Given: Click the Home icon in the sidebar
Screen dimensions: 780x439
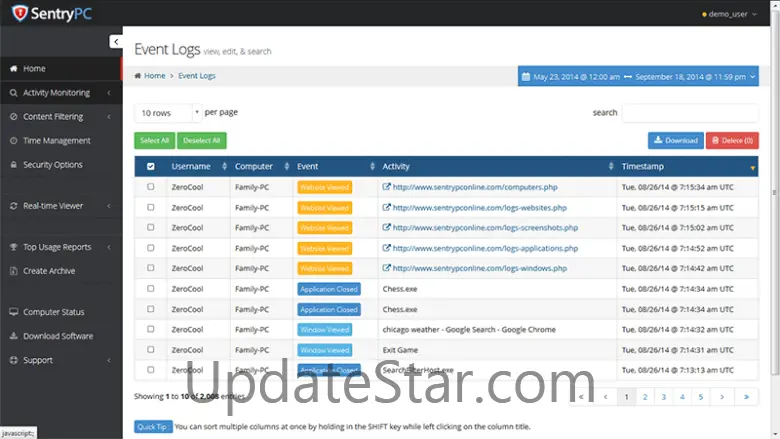Looking at the screenshot, I should click(13, 69).
